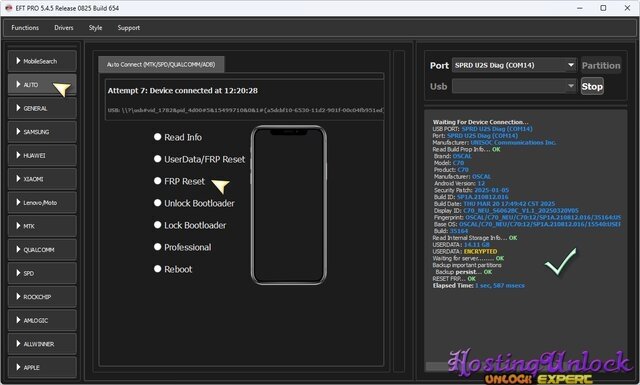Expand the MTK sidebar section
Viewport: 640px width, 385px height.
42,226
